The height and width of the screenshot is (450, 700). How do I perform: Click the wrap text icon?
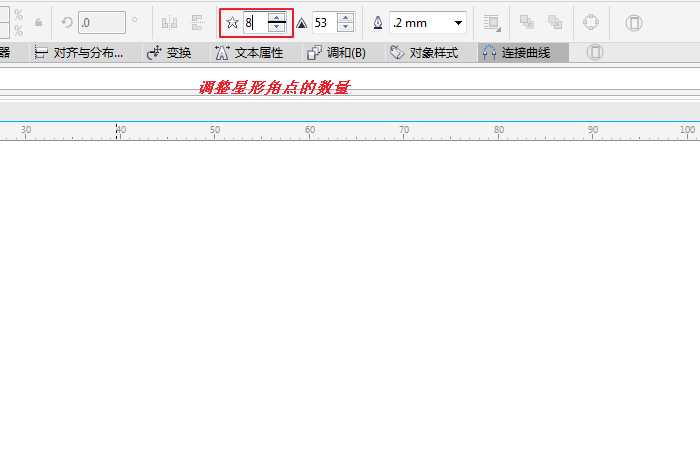point(491,22)
